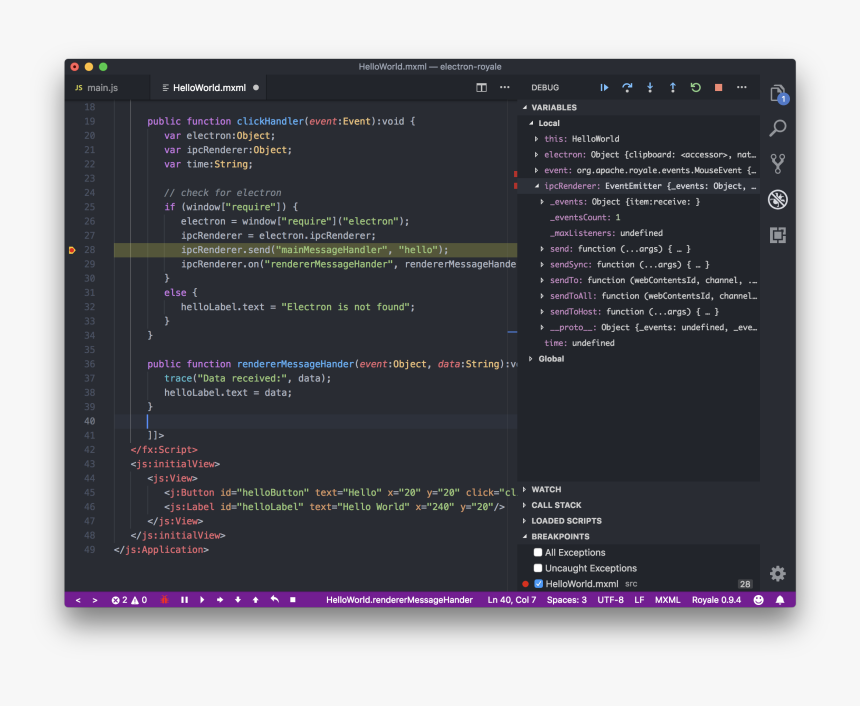Change line endings via LF
Image resolution: width=860 pixels, height=706 pixels.
[639, 600]
